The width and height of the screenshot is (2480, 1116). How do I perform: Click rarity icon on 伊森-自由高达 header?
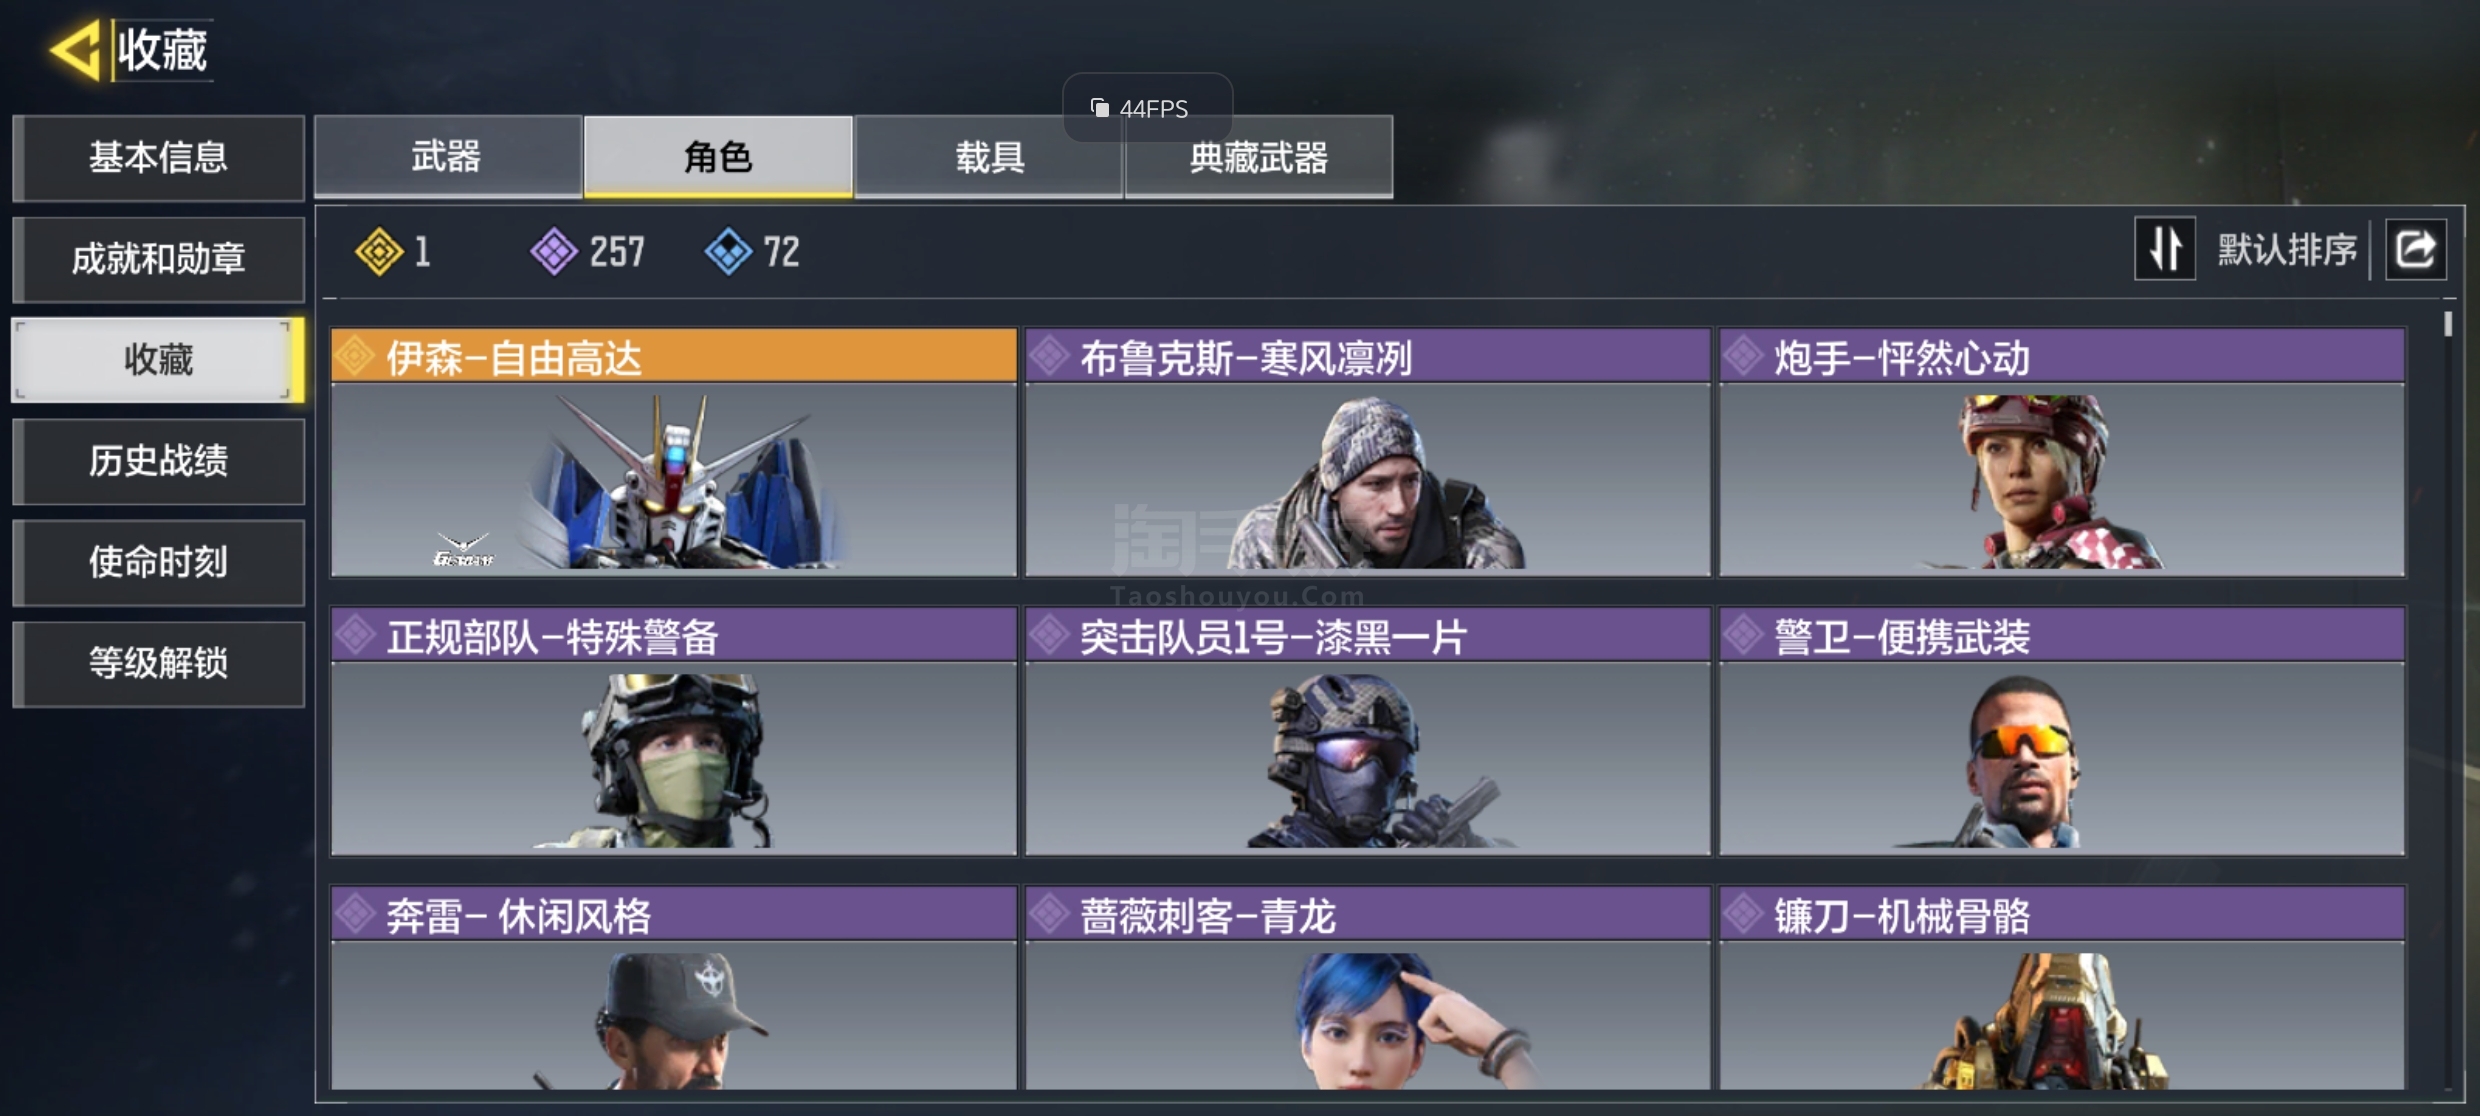[x=354, y=356]
